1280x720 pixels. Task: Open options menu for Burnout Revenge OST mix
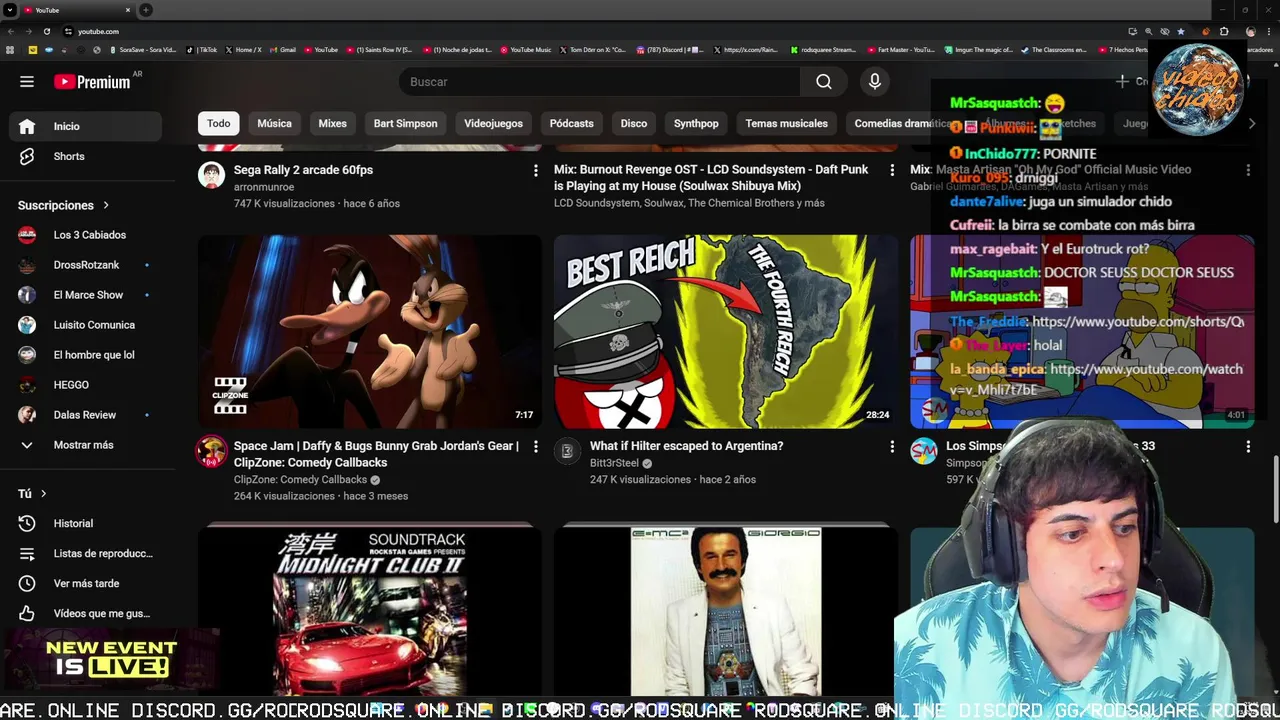pos(892,171)
